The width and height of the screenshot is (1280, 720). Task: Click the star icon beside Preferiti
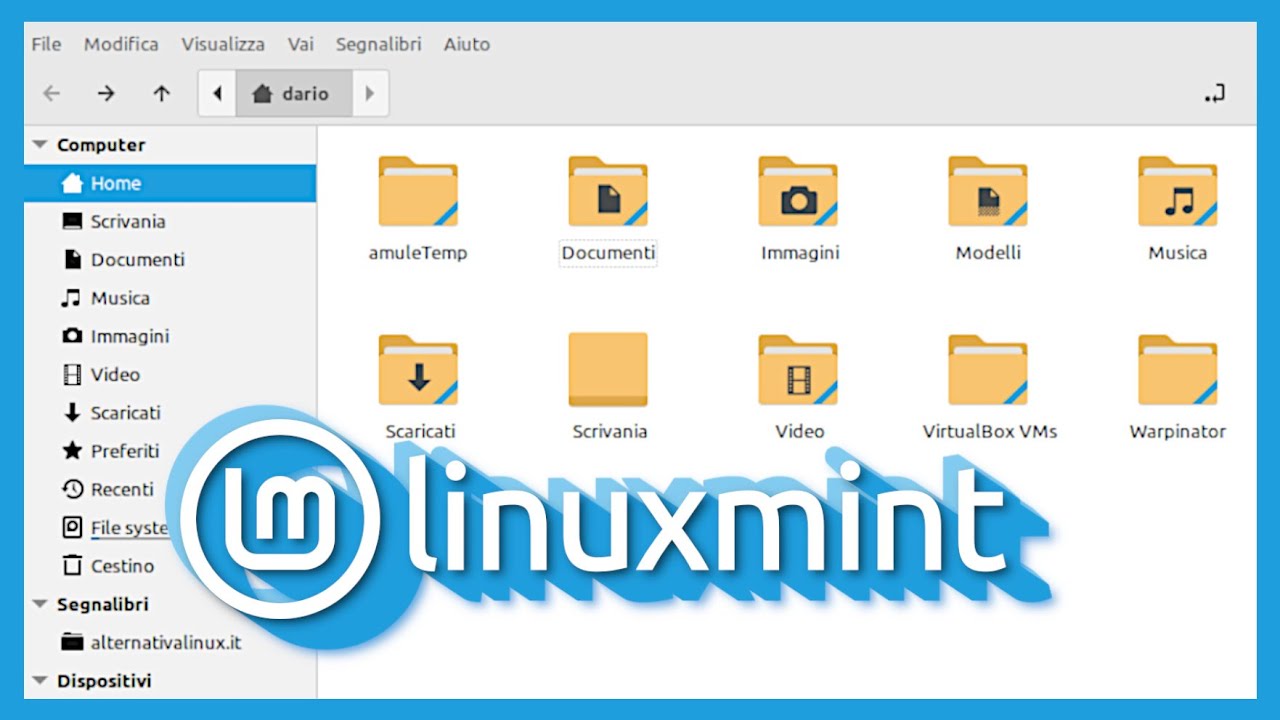coord(72,451)
